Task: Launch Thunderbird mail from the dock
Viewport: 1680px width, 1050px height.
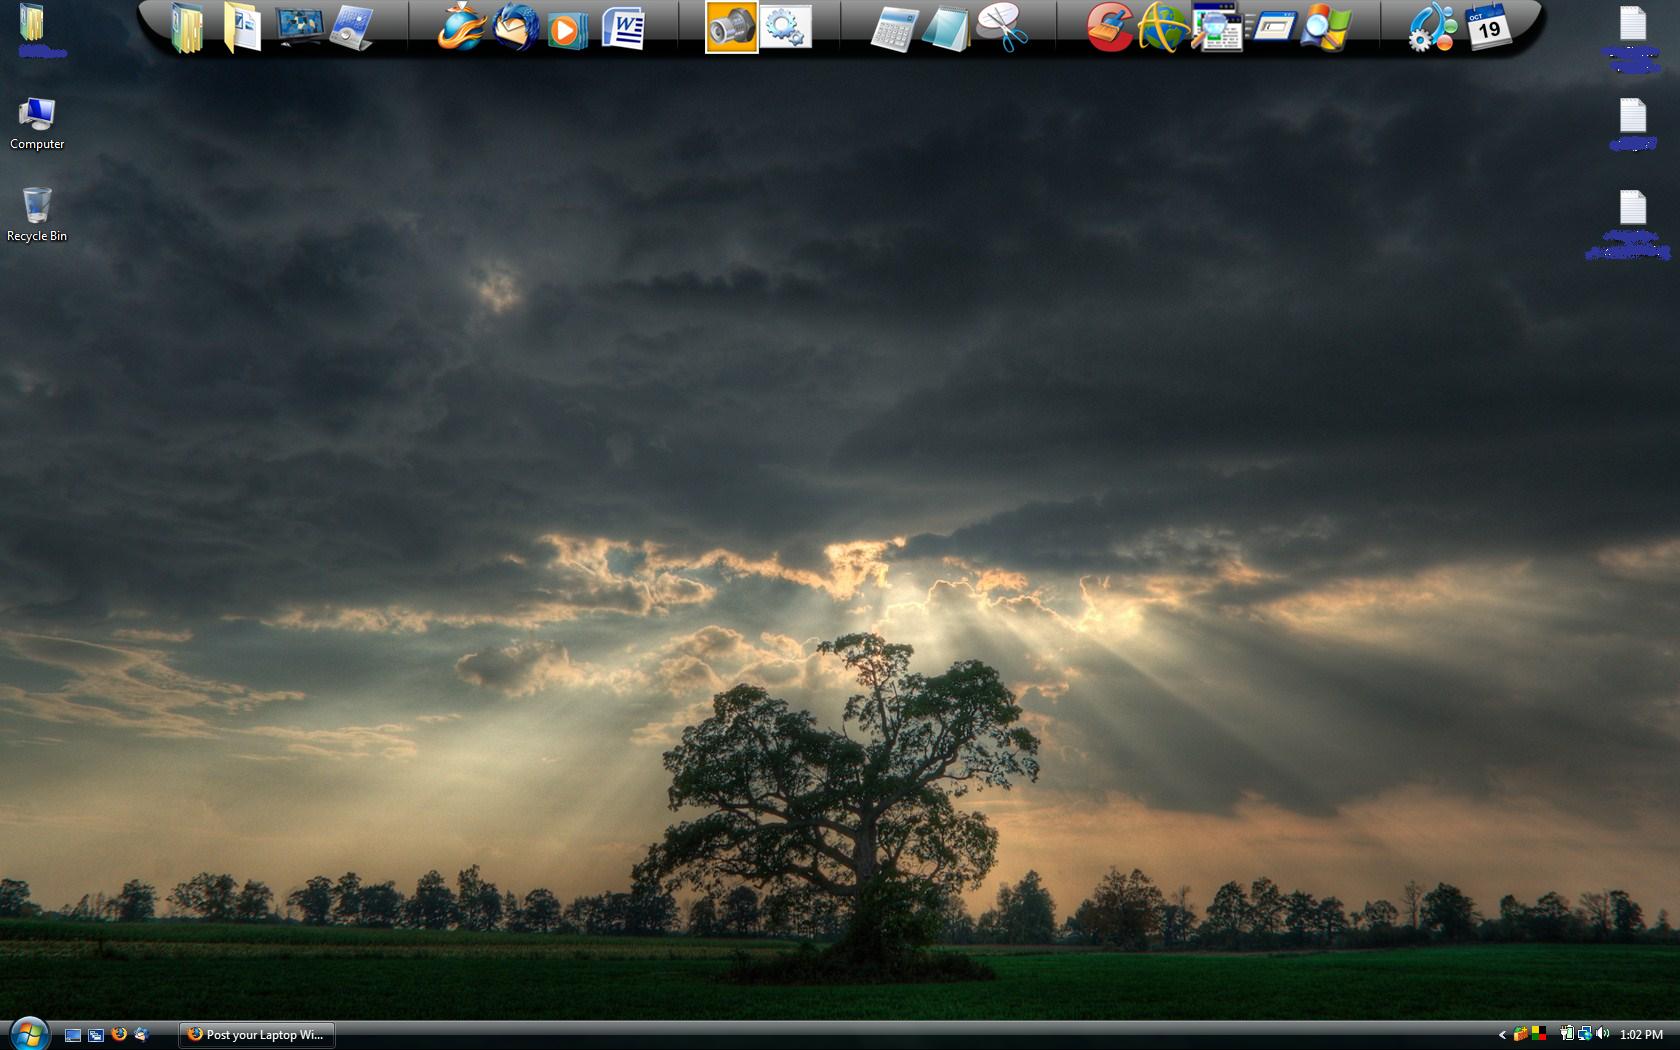Action: tap(516, 27)
